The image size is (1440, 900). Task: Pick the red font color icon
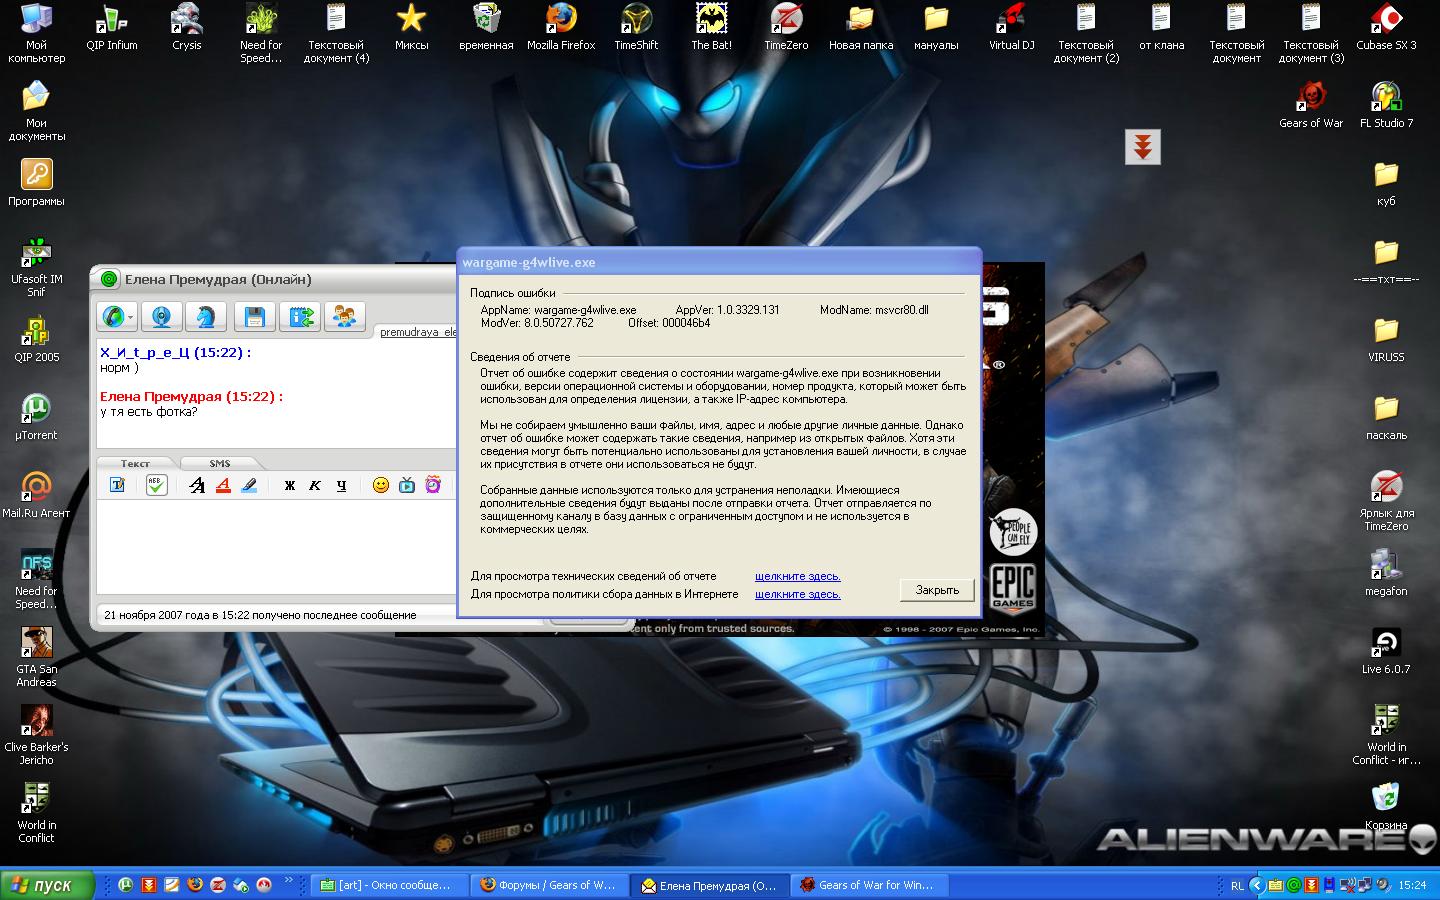[223, 485]
